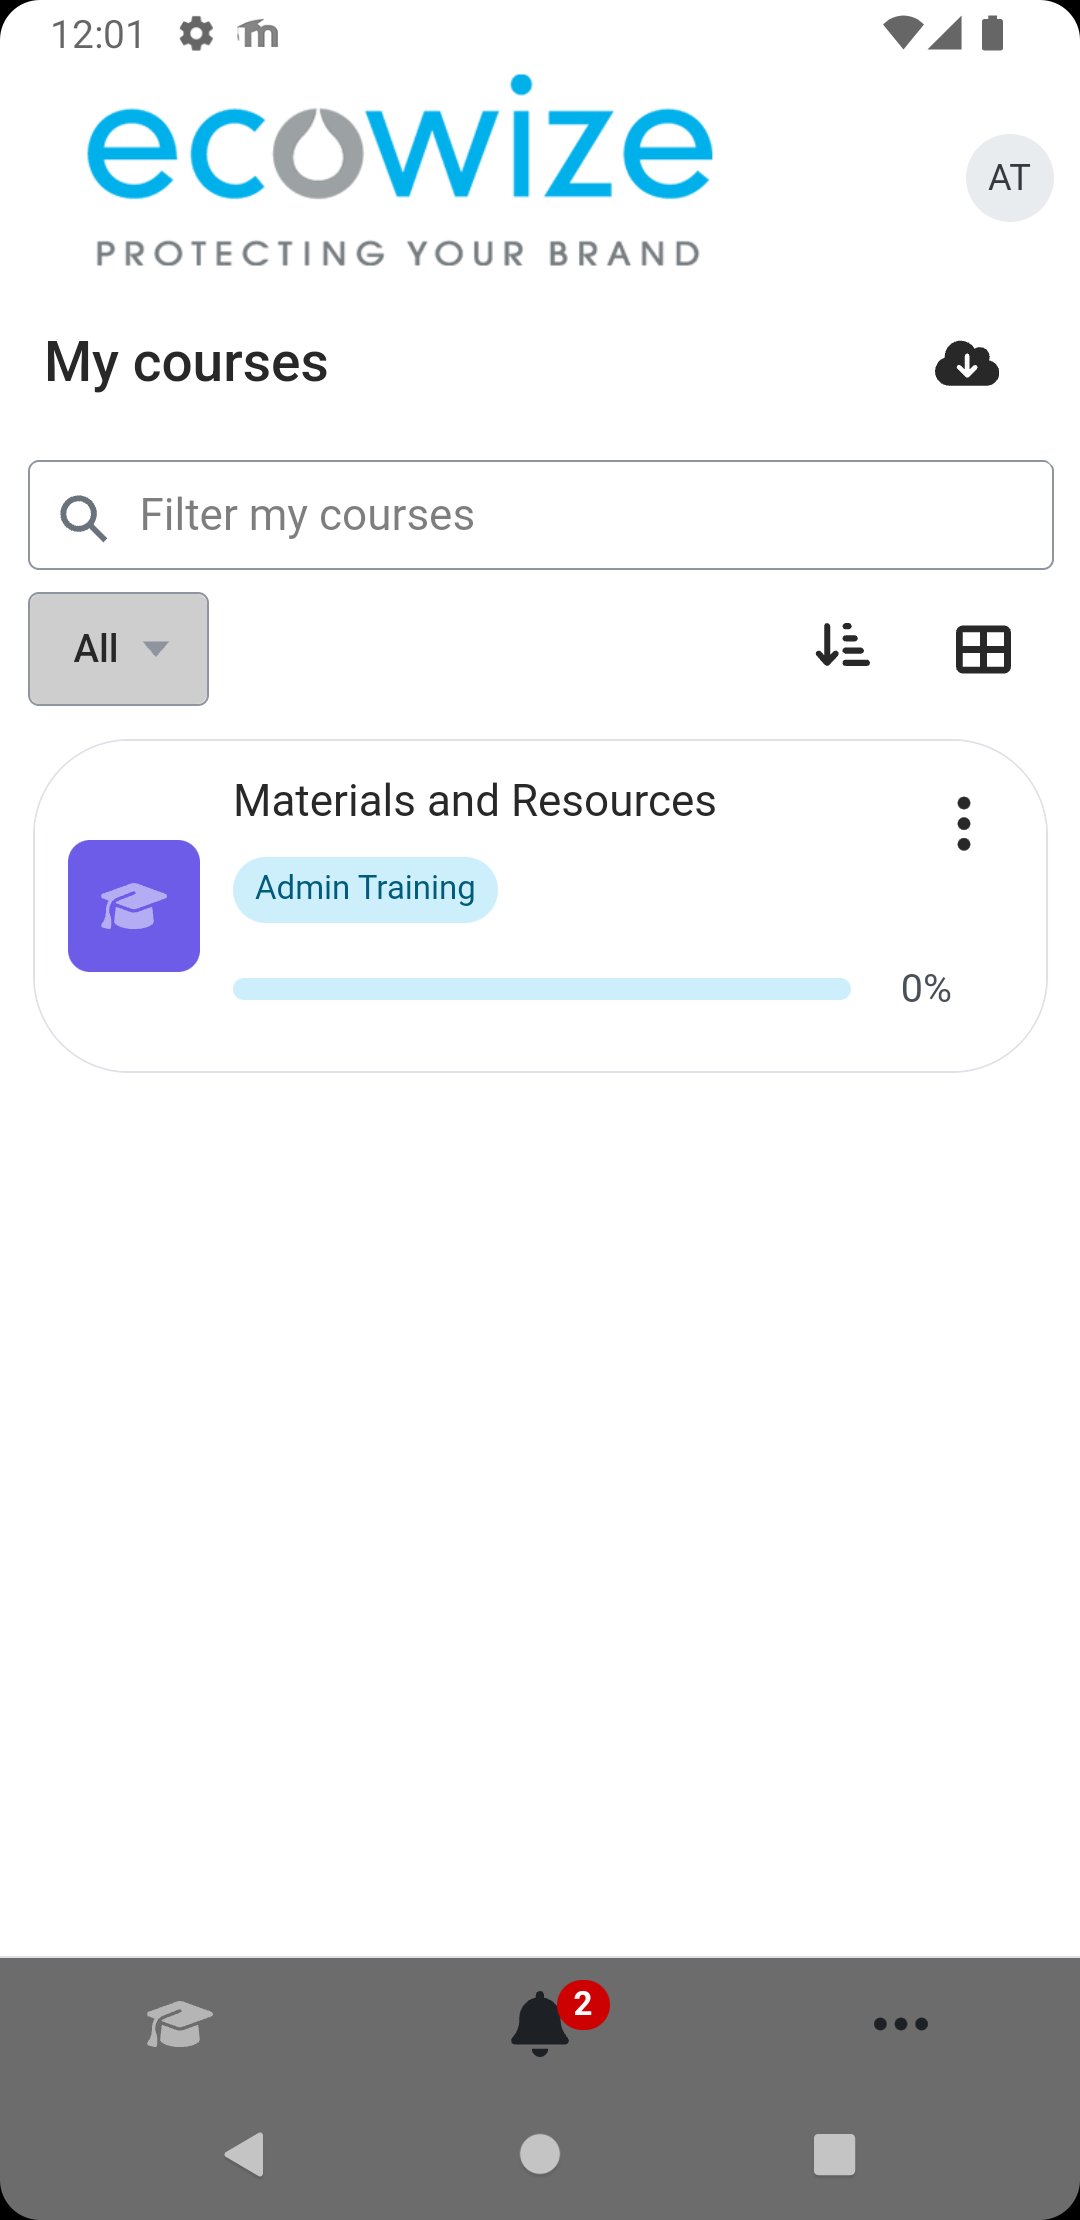Open the user account avatar AT
The image size is (1080, 2220).
click(x=1009, y=177)
